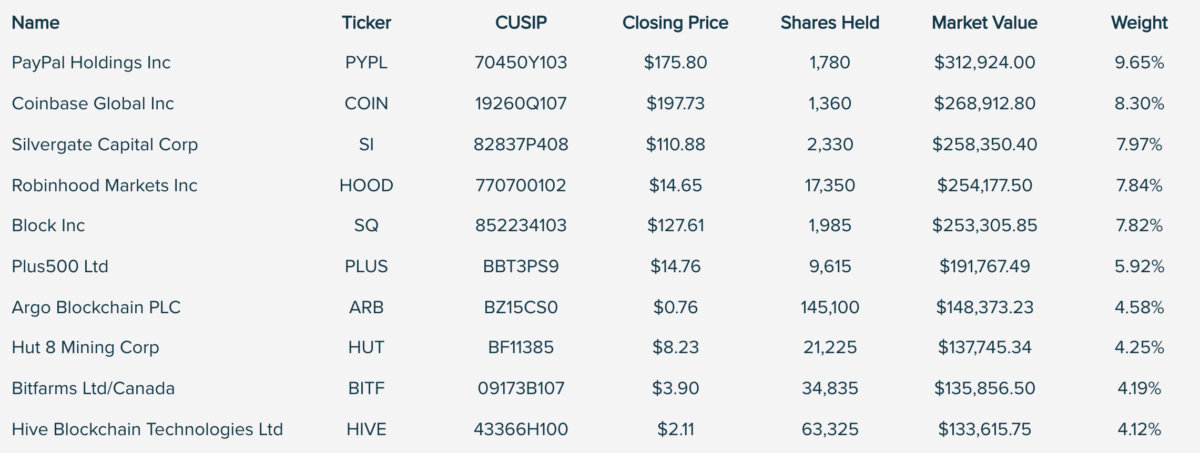Image resolution: width=1200 pixels, height=453 pixels.
Task: Click the Name column header
Action: [x=35, y=22]
